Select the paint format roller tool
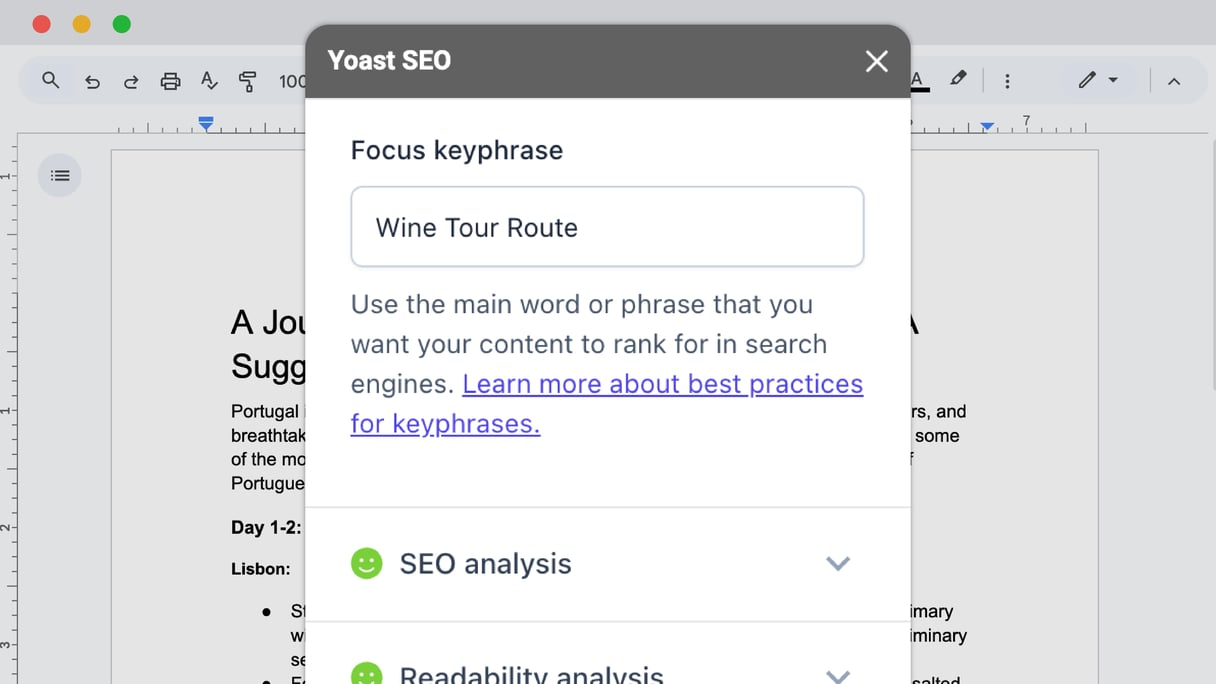Screen dimensions: 1216x684 click(248, 82)
